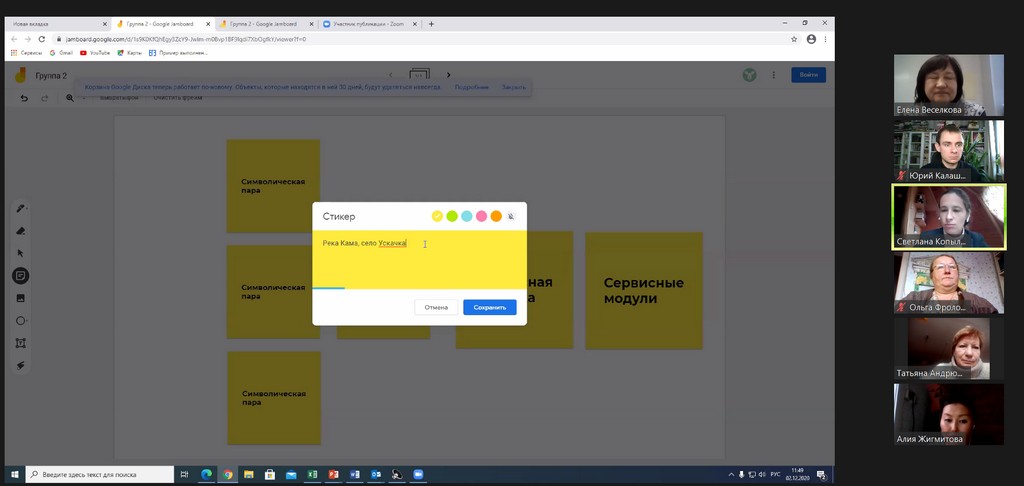The image size is (1024, 486).
Task: Switch to the Zoom browser tab
Action: pos(370,24)
